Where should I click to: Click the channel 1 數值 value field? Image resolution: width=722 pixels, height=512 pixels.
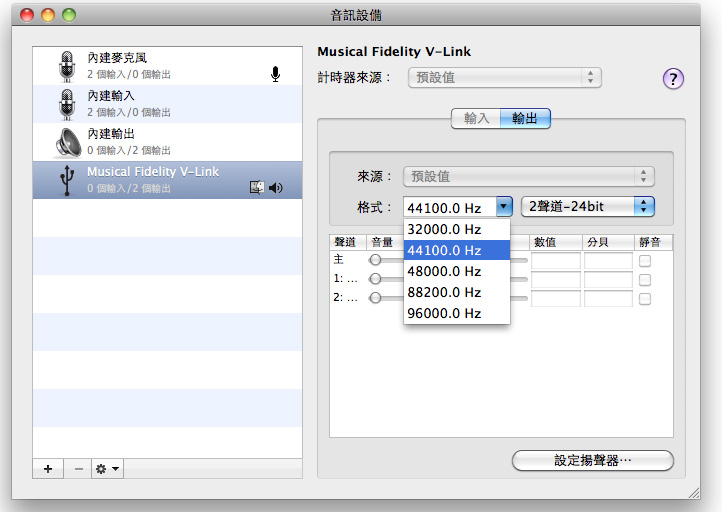pos(556,279)
